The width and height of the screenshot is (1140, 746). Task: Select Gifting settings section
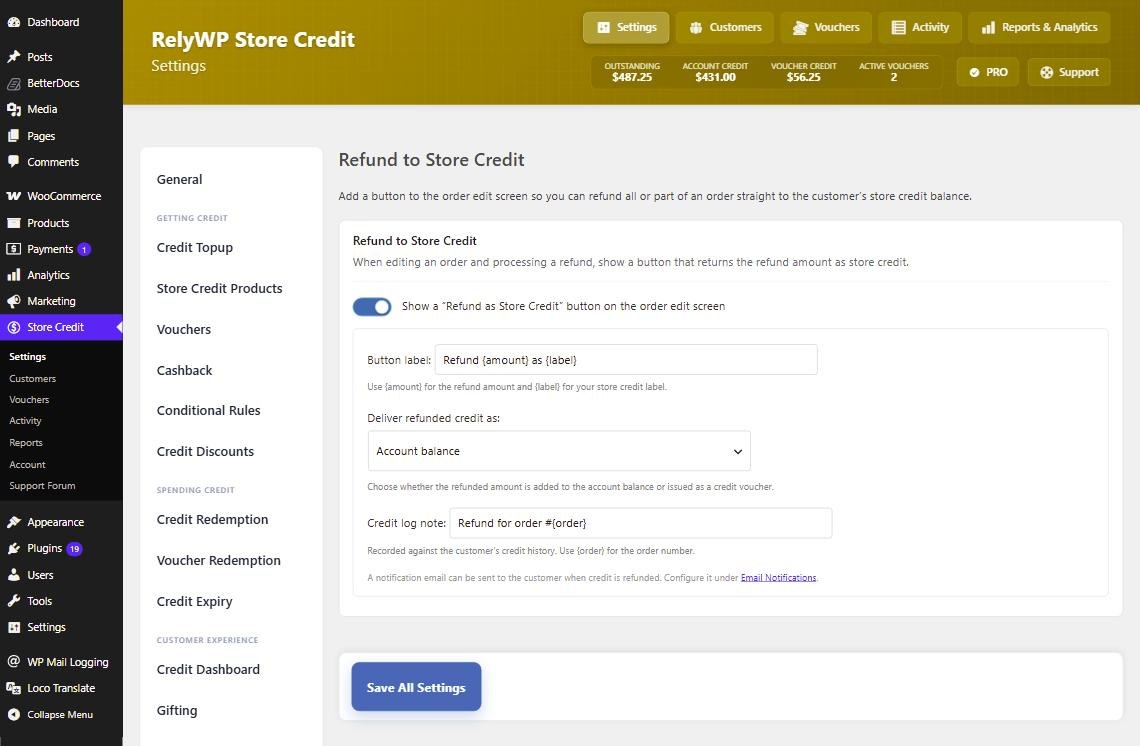click(x=177, y=711)
